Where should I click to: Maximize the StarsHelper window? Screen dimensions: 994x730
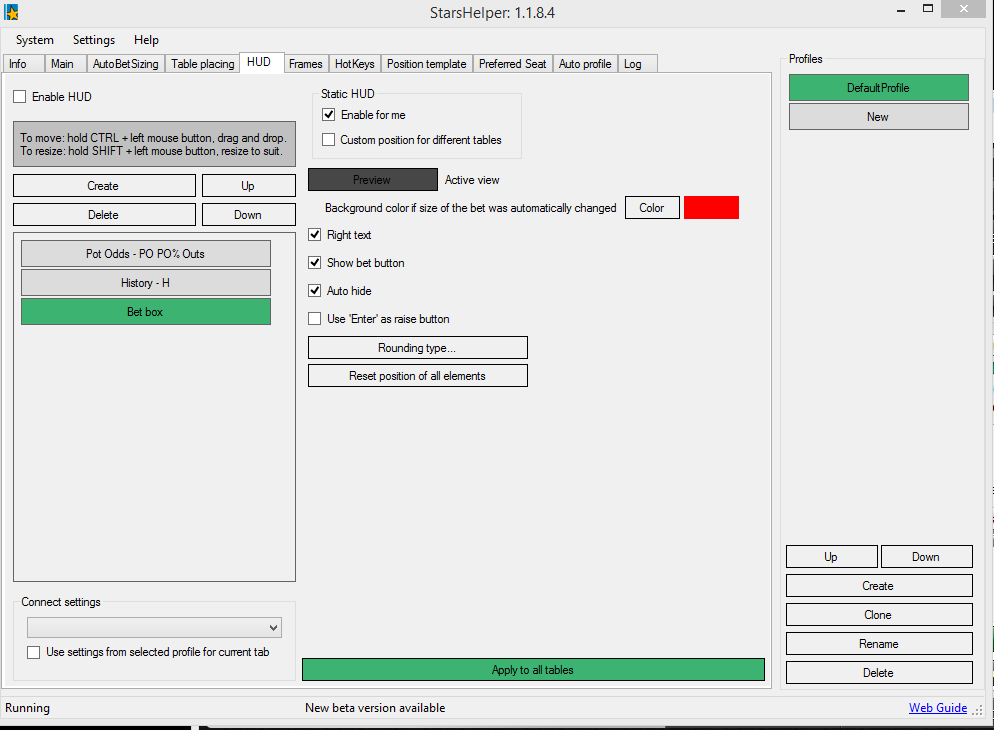click(x=928, y=9)
